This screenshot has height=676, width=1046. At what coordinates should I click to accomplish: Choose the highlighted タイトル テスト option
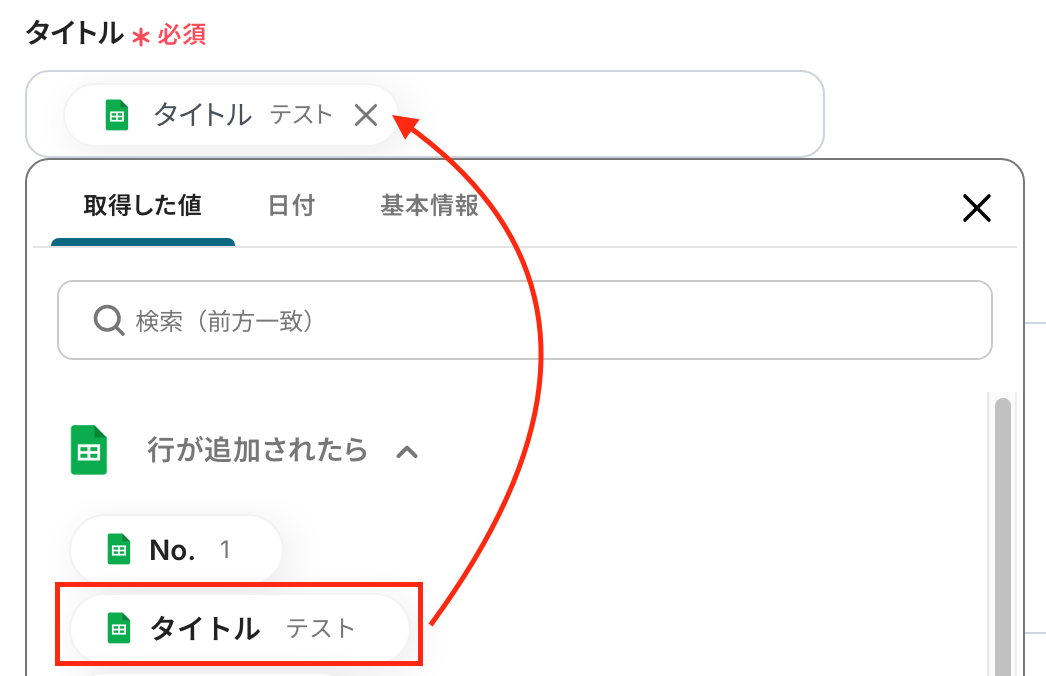(239, 628)
